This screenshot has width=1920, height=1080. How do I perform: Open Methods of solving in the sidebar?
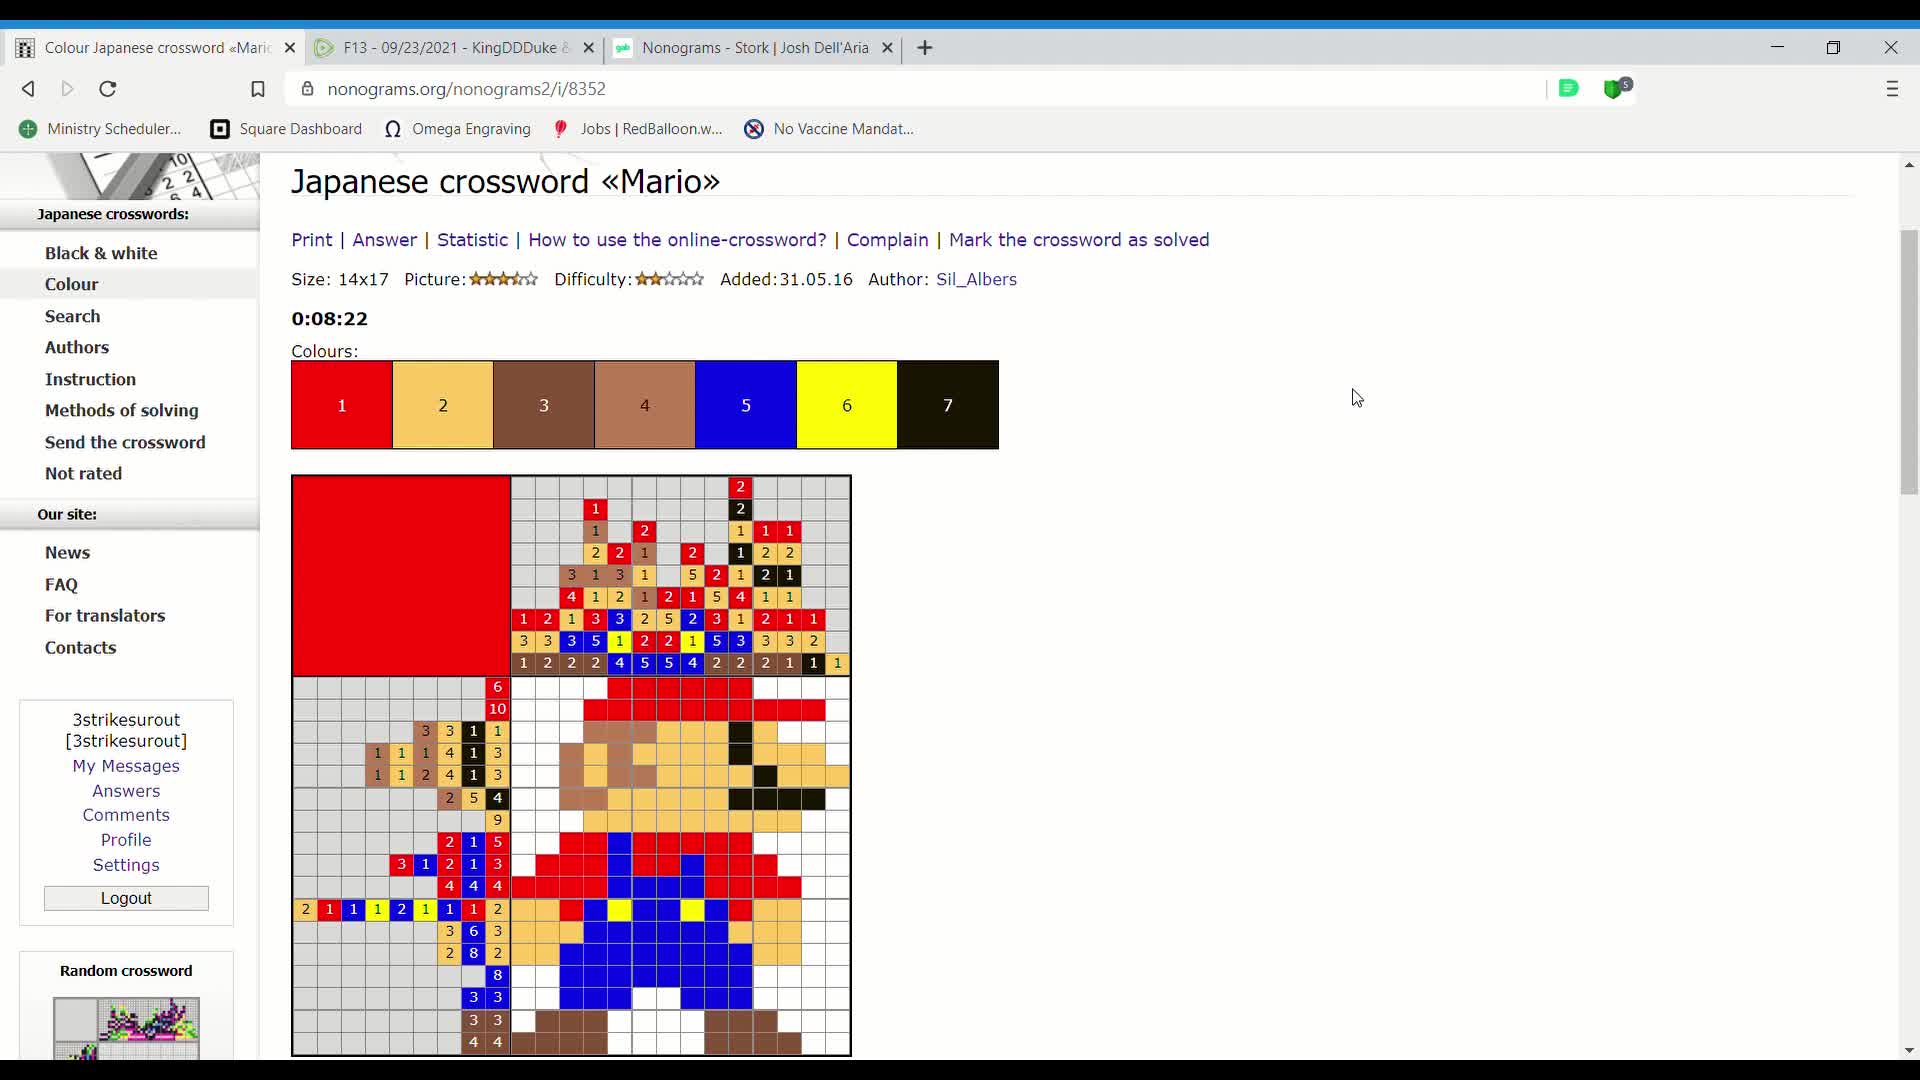tap(121, 410)
